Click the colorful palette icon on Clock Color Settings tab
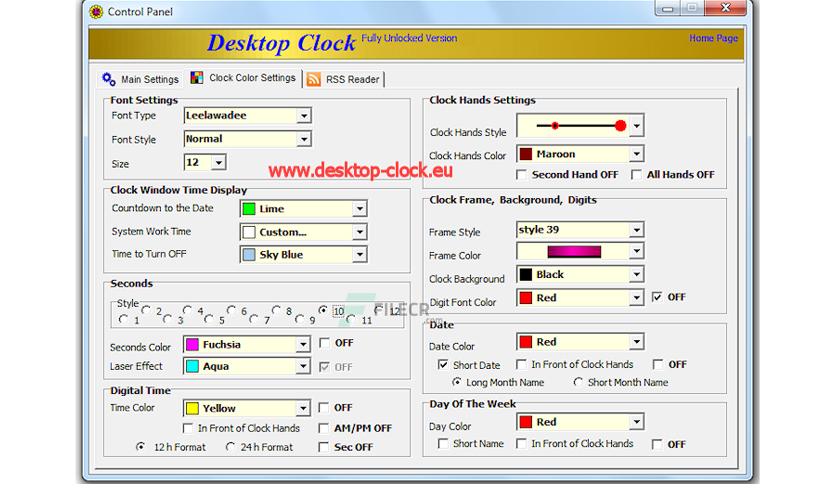 tap(197, 78)
